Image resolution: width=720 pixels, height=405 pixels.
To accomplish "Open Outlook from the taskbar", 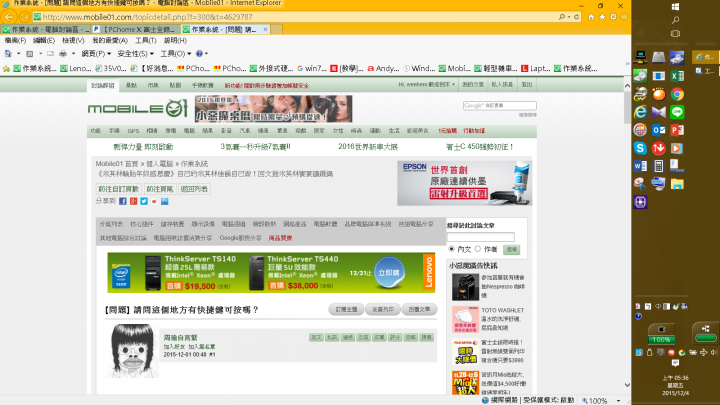I will click(x=658, y=130).
